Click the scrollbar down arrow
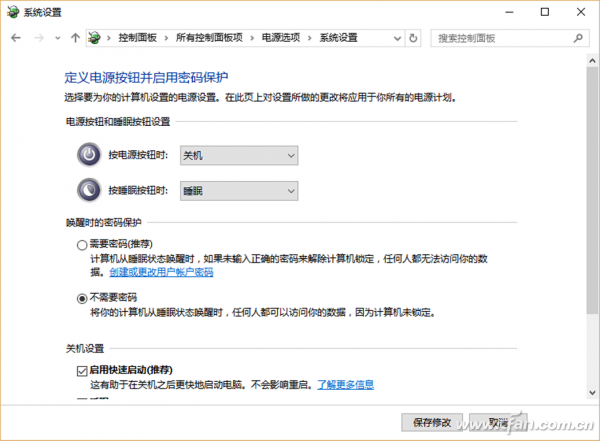 [592, 392]
